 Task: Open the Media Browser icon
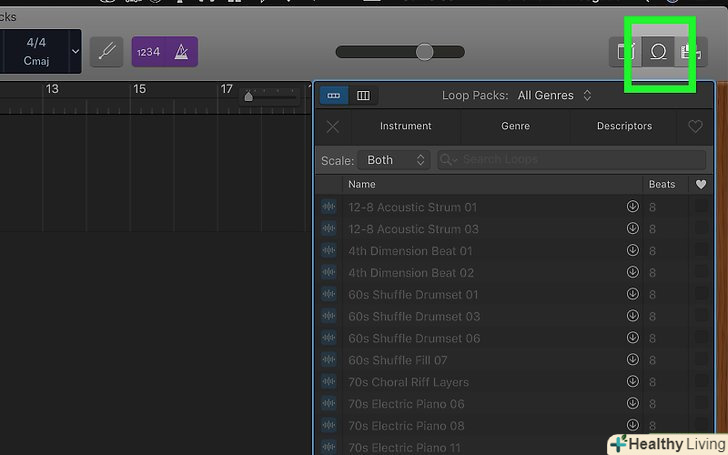[687, 52]
